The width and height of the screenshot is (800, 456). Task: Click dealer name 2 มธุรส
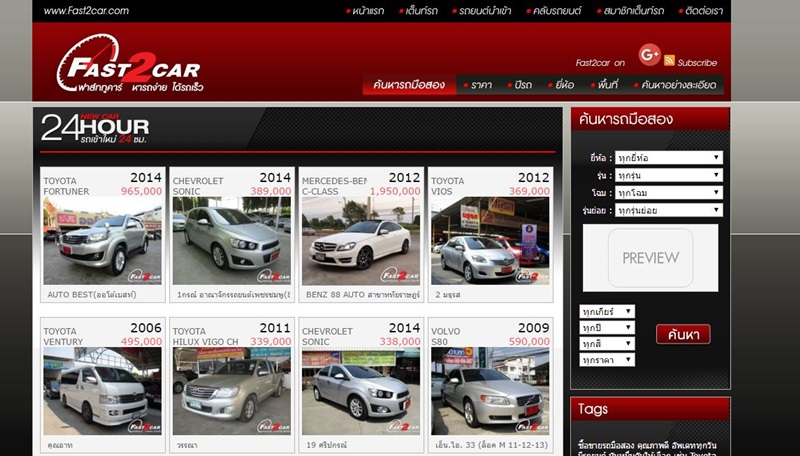(448, 295)
